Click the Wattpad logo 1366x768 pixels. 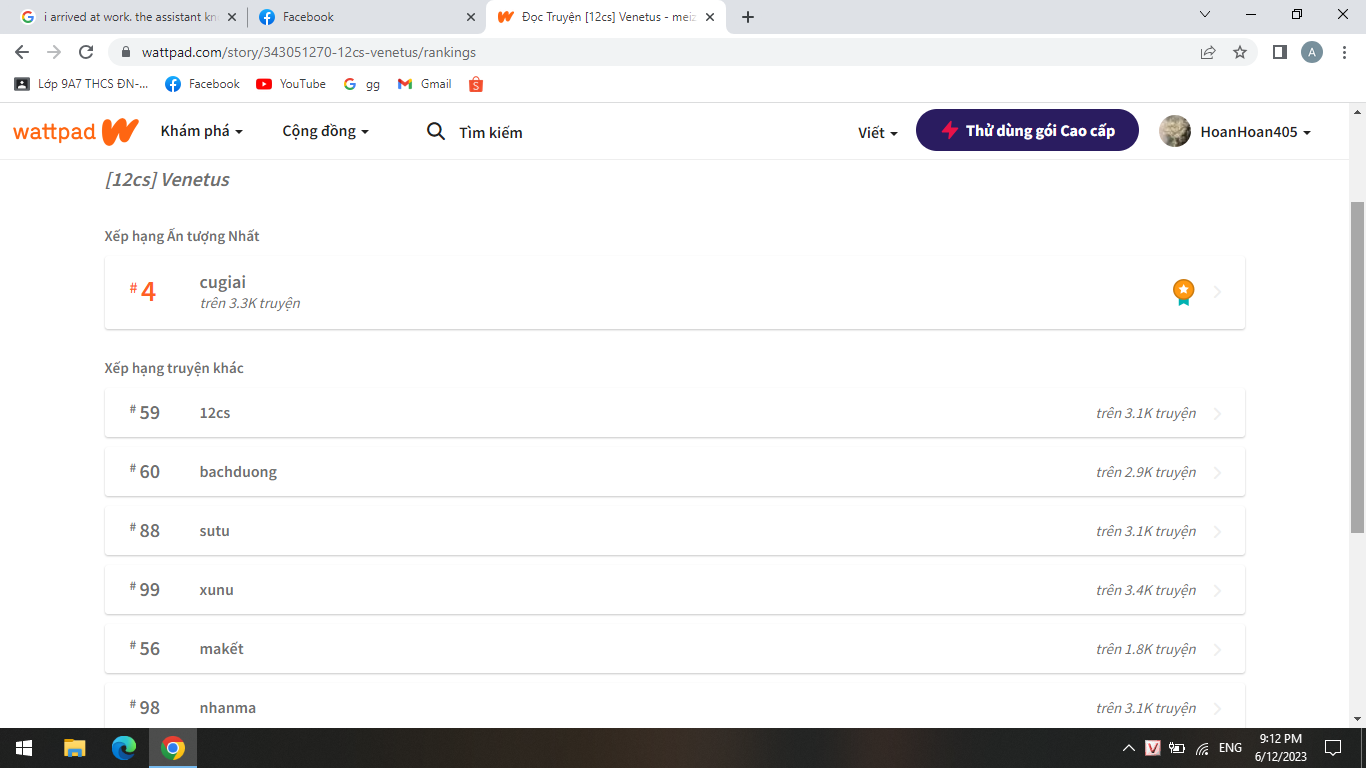tap(76, 131)
